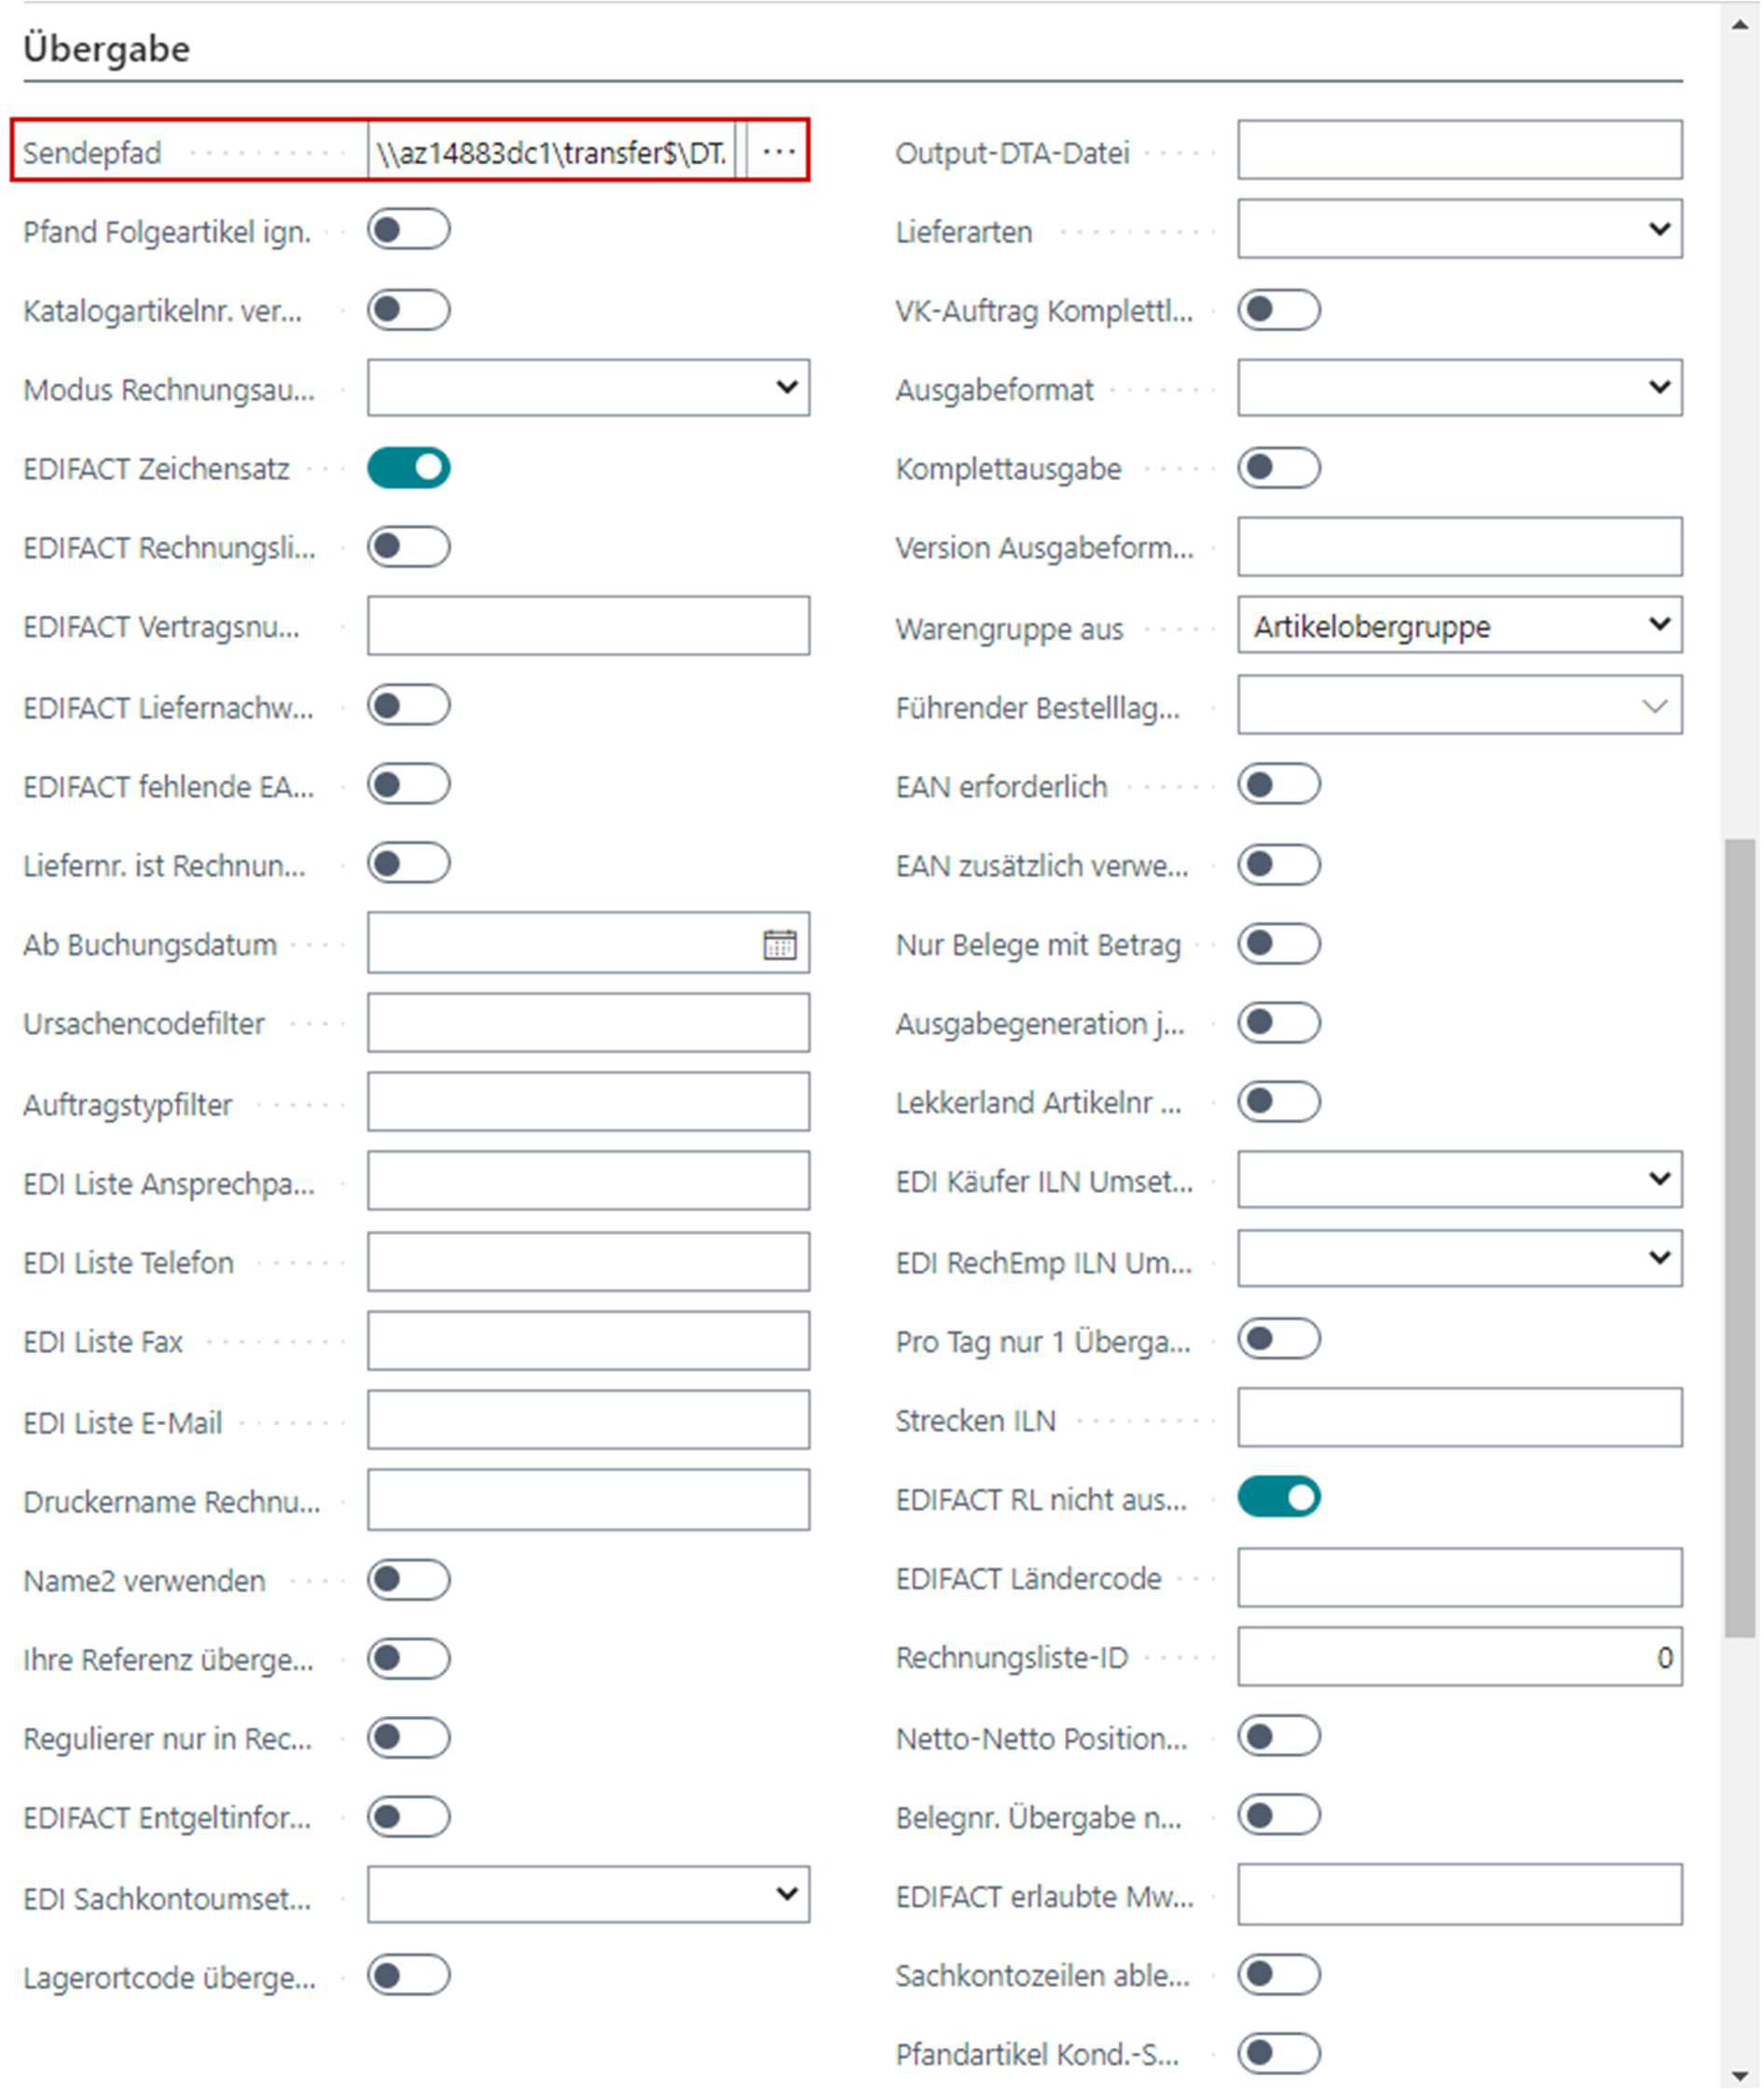Open the Ausgabeformat dropdown list
This screenshot has height=2089, width=1764.
(x=1459, y=388)
